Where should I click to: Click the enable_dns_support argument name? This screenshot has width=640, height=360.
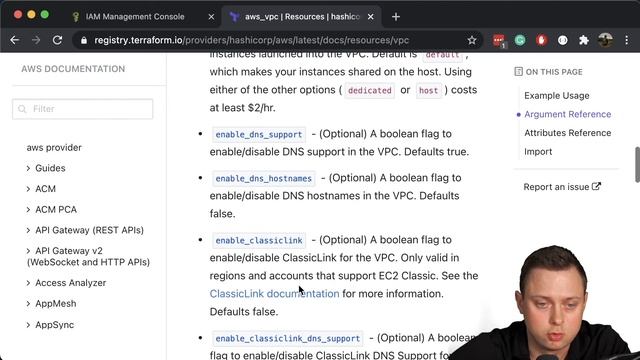coord(259,134)
